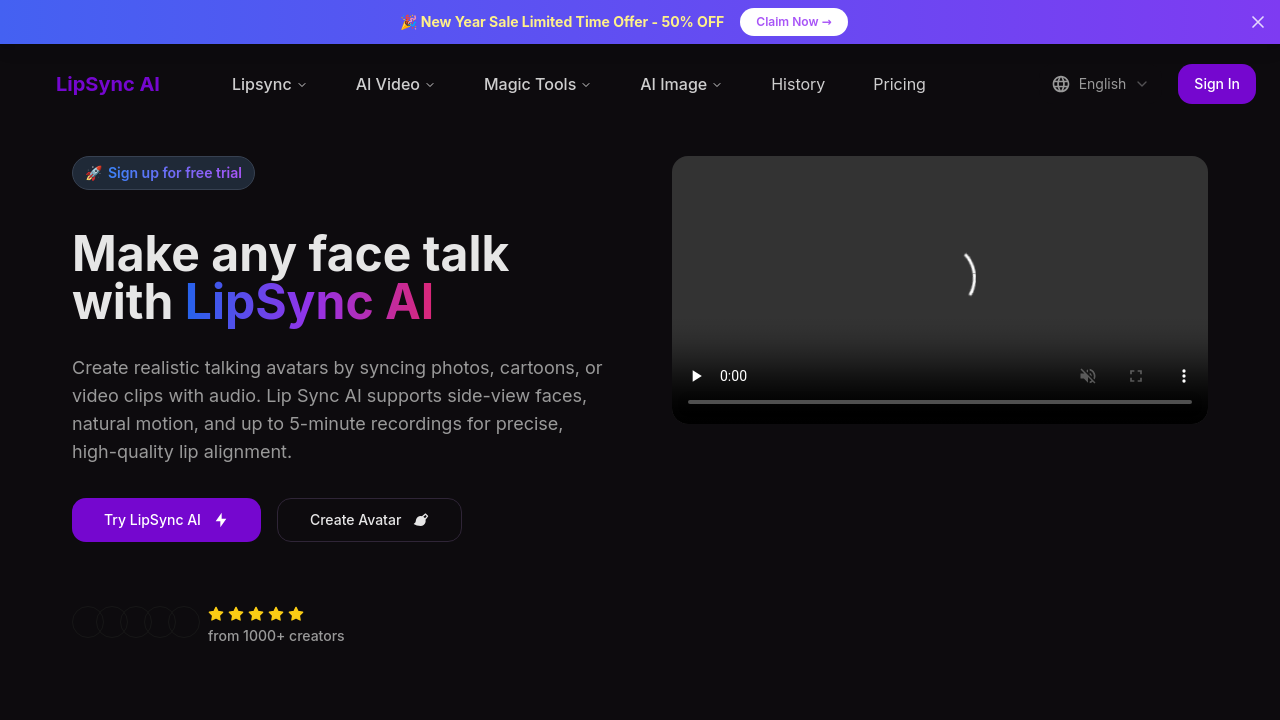Click the Create Avatar button
This screenshot has width=1280, height=720.
pyautogui.click(x=369, y=520)
